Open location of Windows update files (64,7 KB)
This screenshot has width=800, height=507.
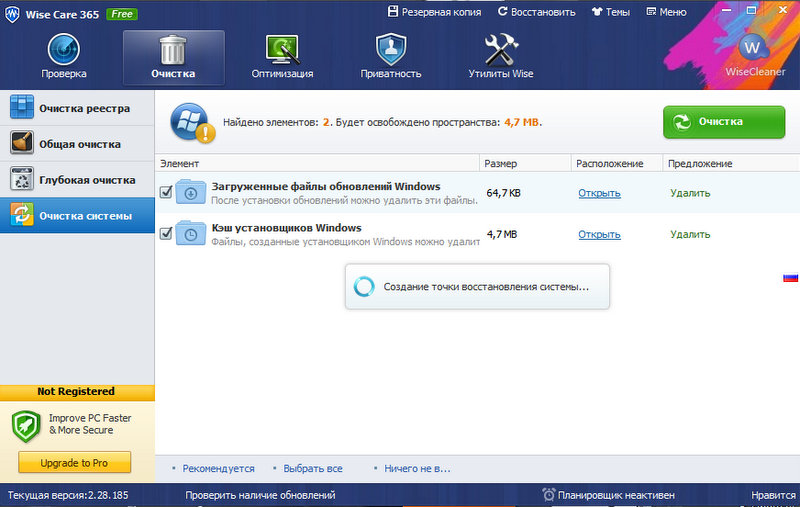(599, 193)
